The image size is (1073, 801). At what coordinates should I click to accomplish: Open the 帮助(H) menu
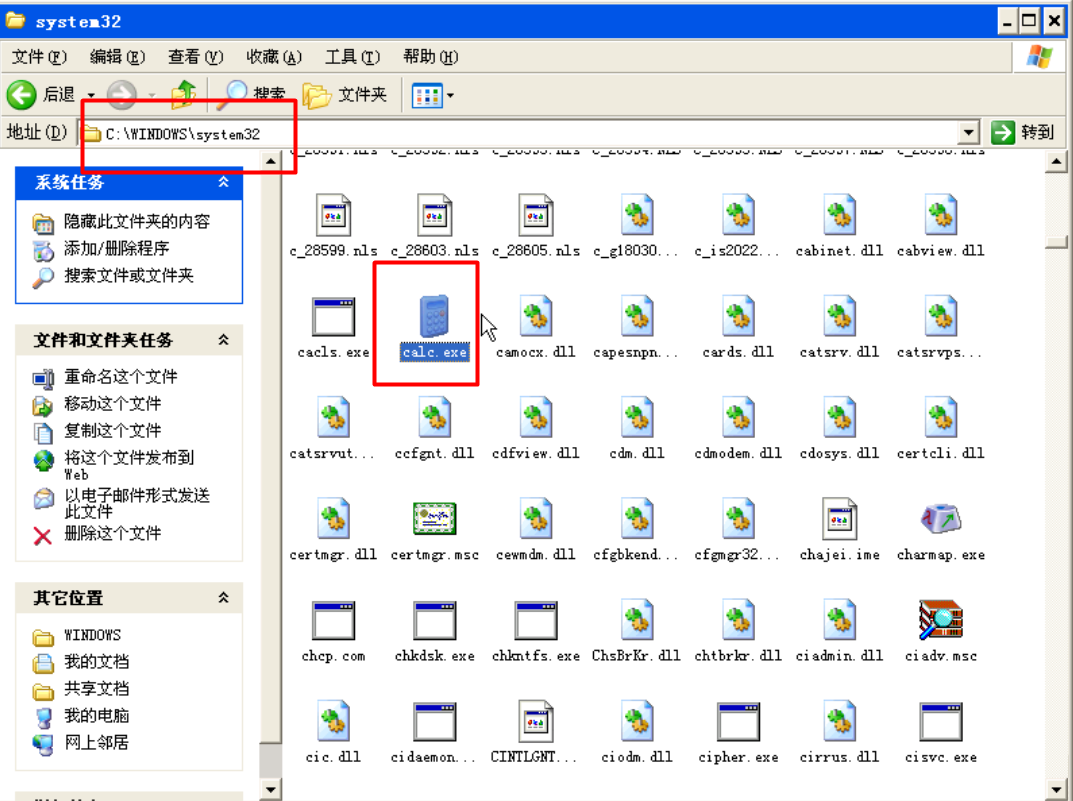tap(430, 57)
